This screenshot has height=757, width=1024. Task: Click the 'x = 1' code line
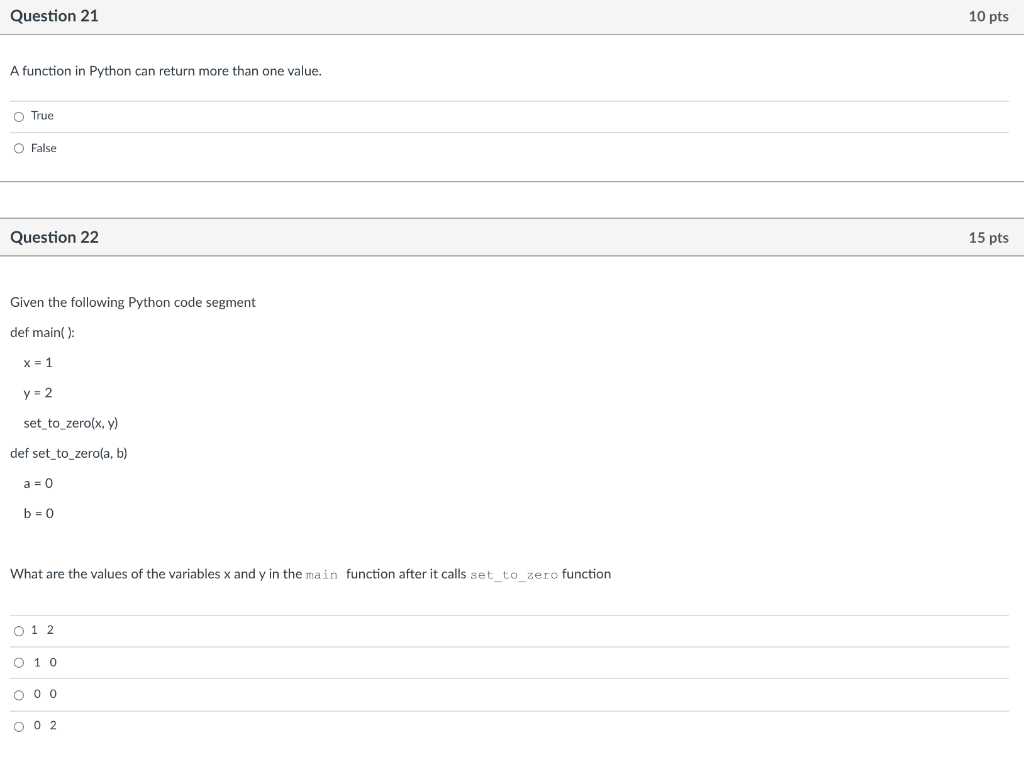tap(38, 362)
